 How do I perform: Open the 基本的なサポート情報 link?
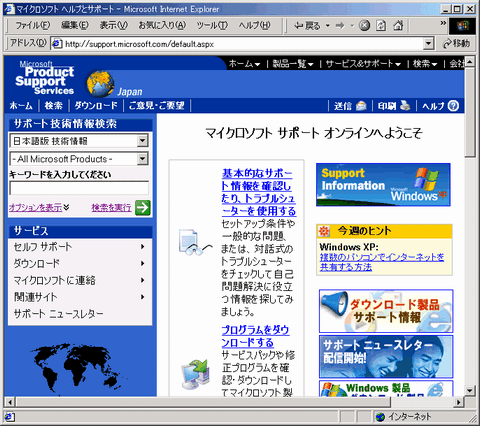point(259,192)
